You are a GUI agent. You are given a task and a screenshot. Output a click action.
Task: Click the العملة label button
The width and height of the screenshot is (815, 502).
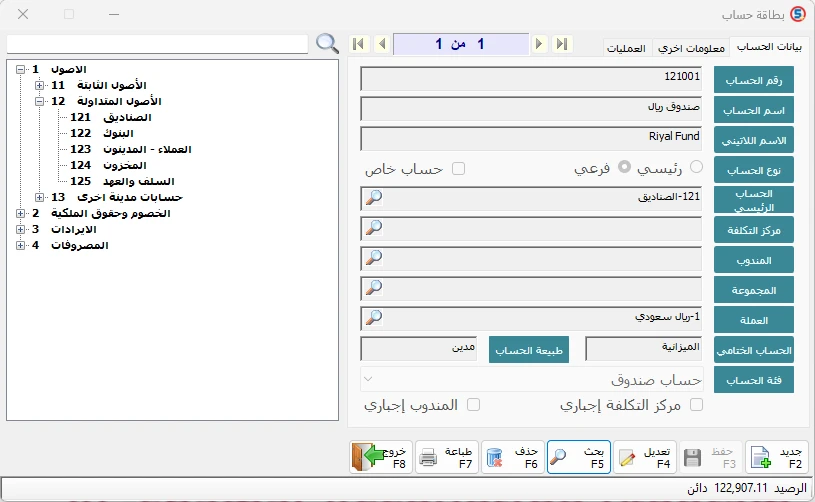coord(754,320)
